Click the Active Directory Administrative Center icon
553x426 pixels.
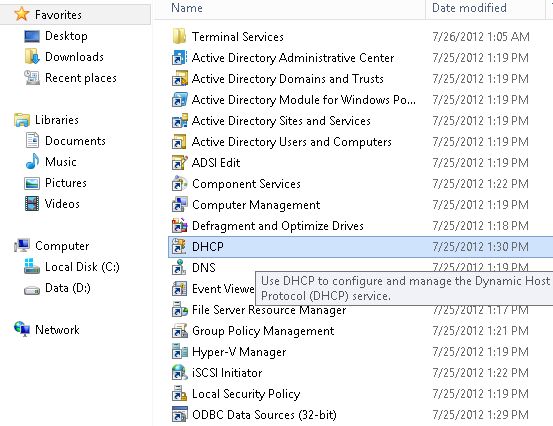point(180,57)
